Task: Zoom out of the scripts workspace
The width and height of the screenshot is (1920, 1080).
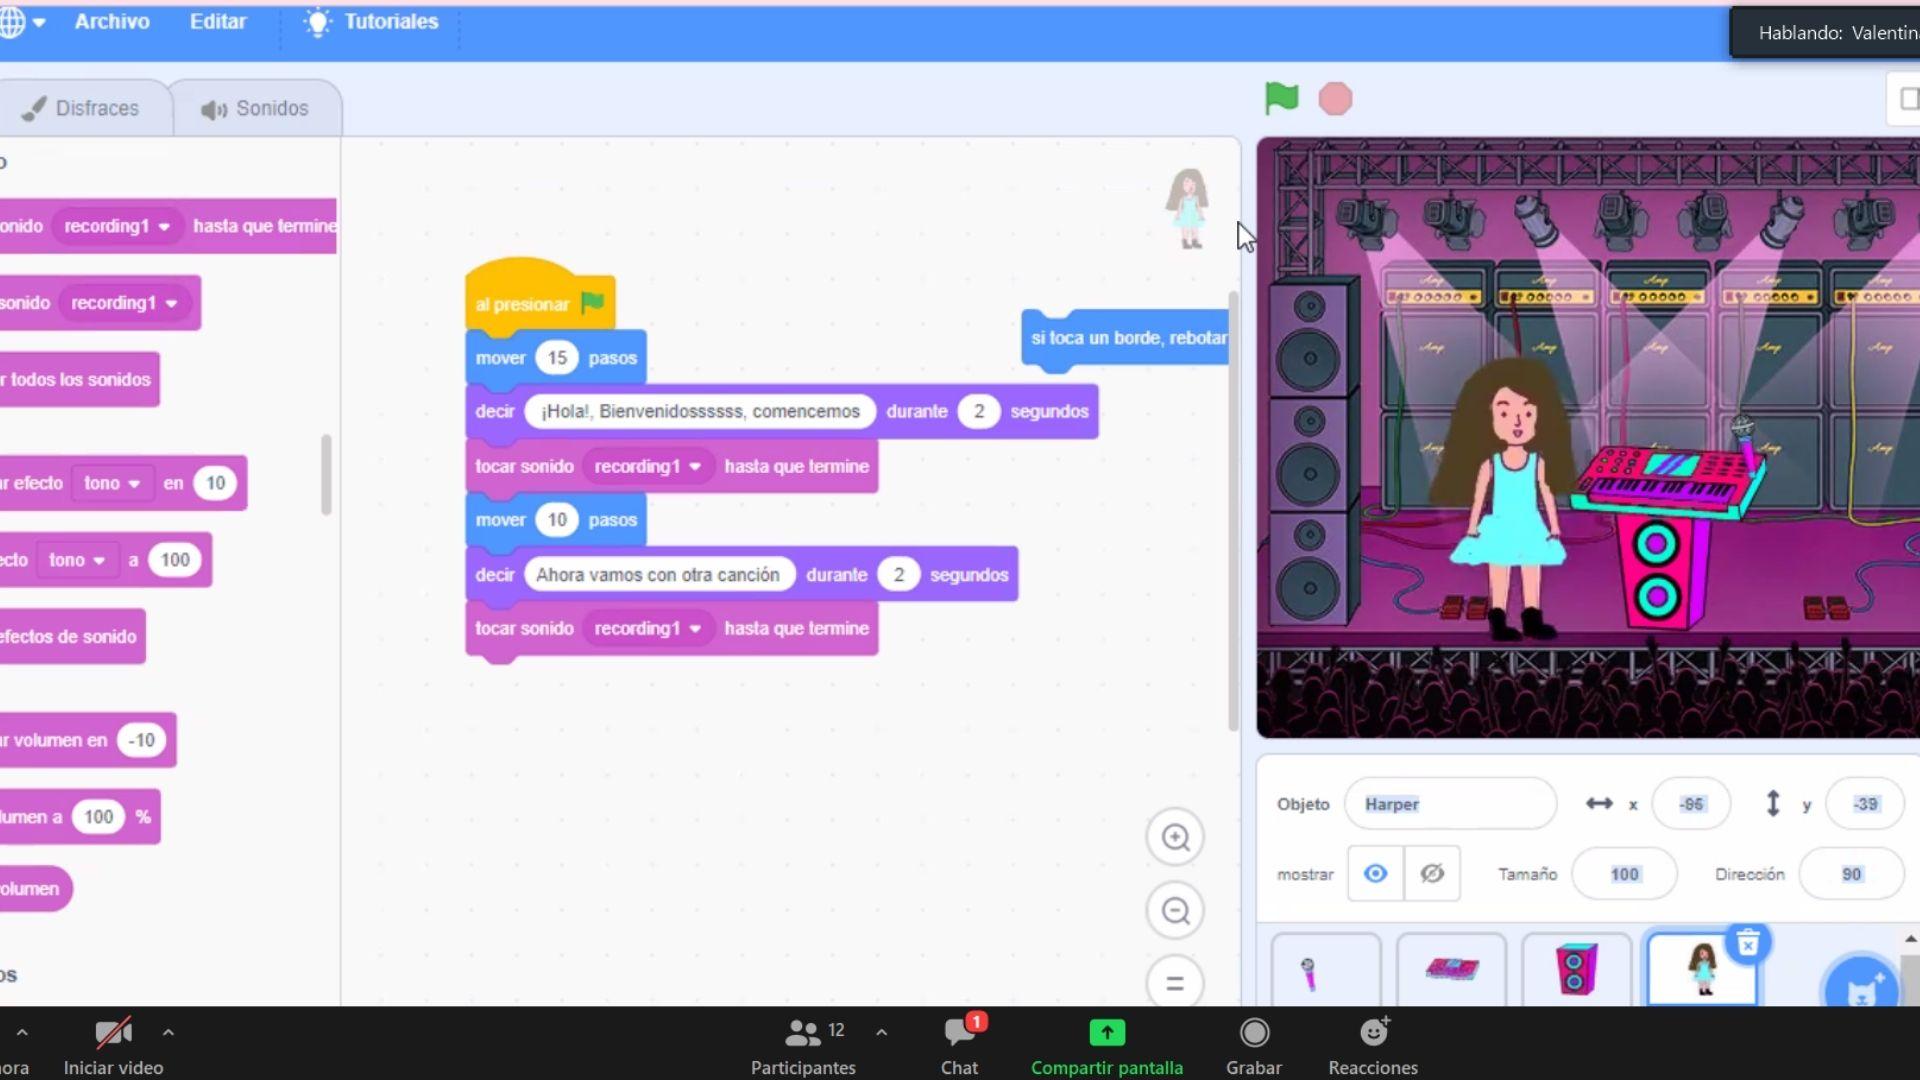Action: coord(1175,911)
